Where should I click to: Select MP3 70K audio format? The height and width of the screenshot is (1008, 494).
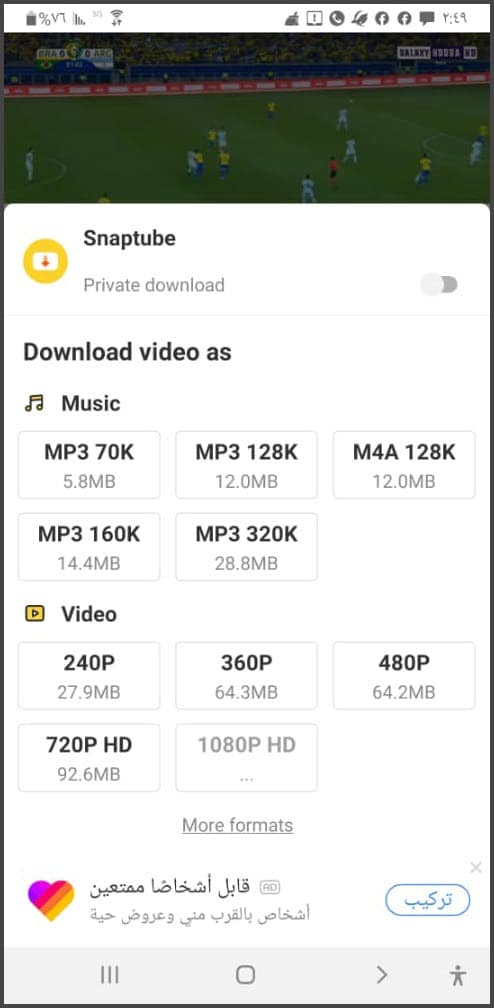point(89,465)
